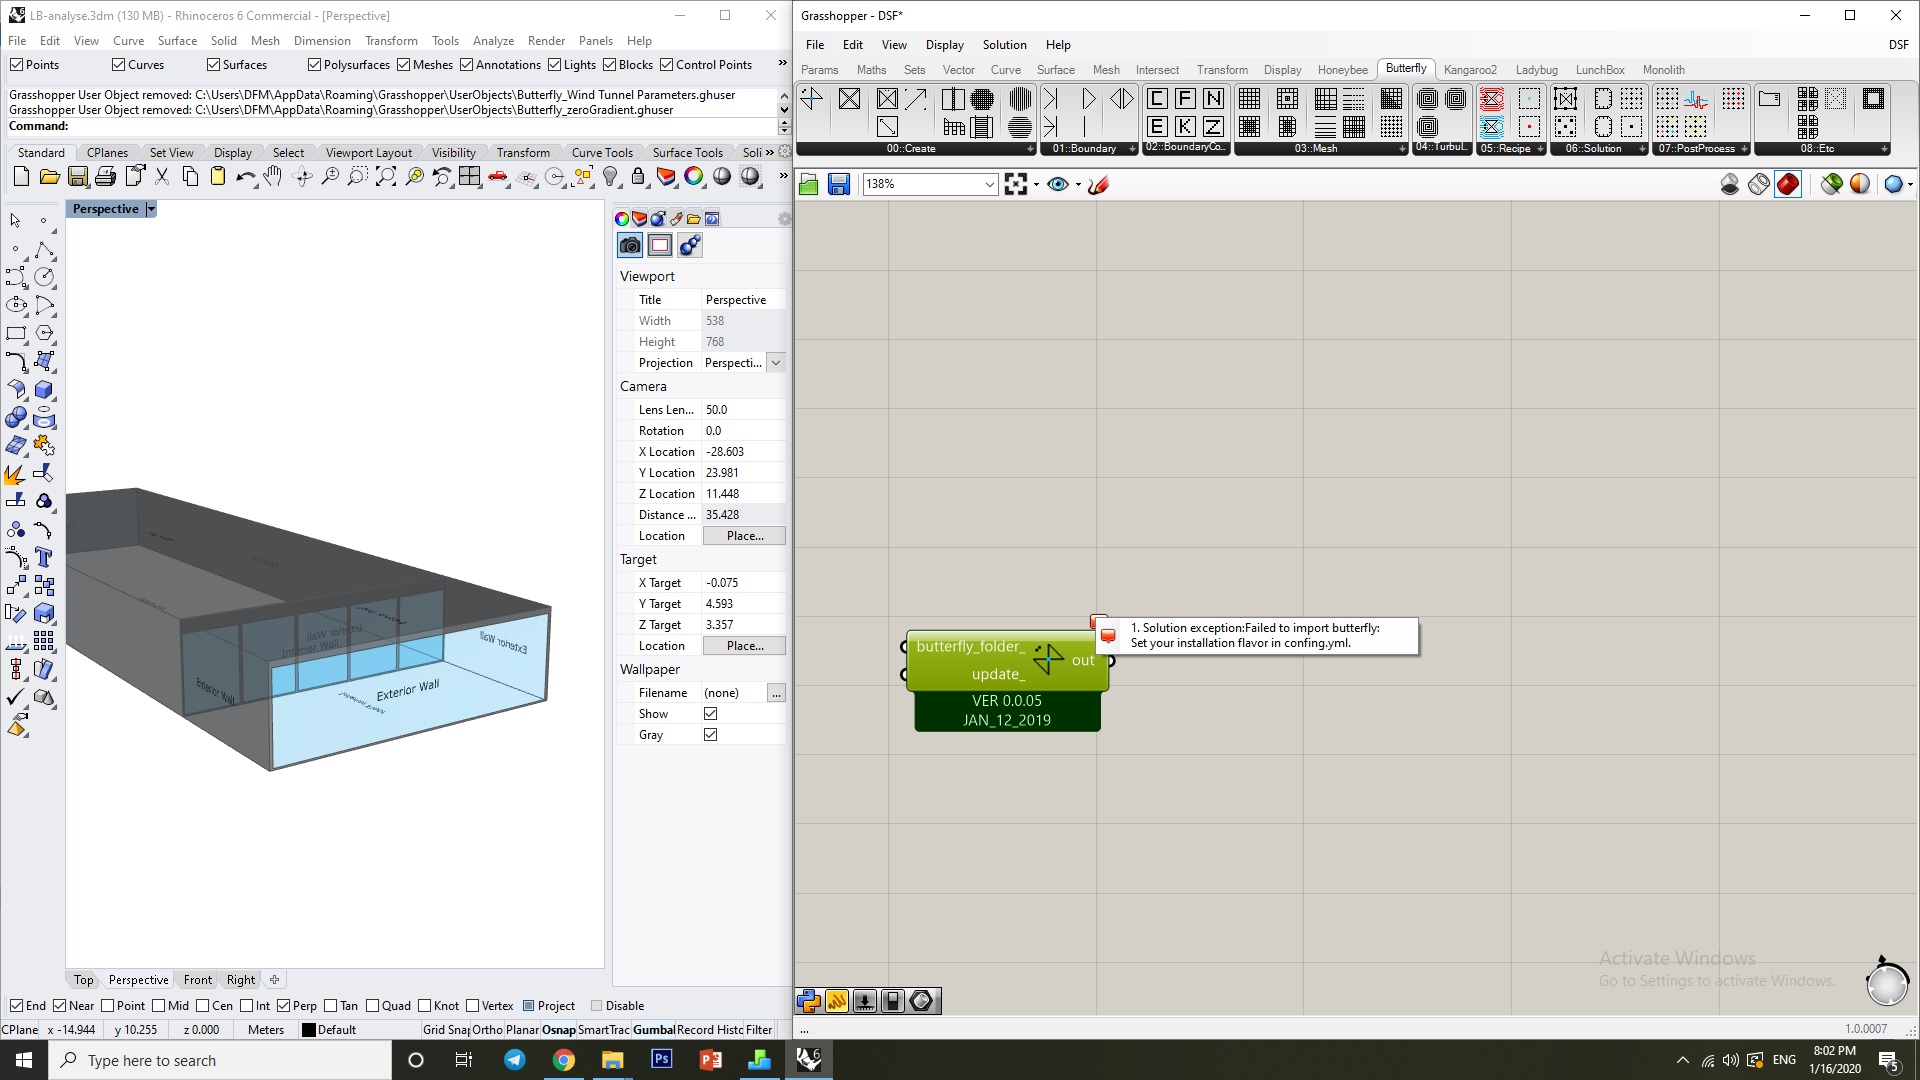Select the Zoom Extents icon in Rhino toolbar
The height and width of the screenshot is (1080, 1920).
[x=385, y=177]
